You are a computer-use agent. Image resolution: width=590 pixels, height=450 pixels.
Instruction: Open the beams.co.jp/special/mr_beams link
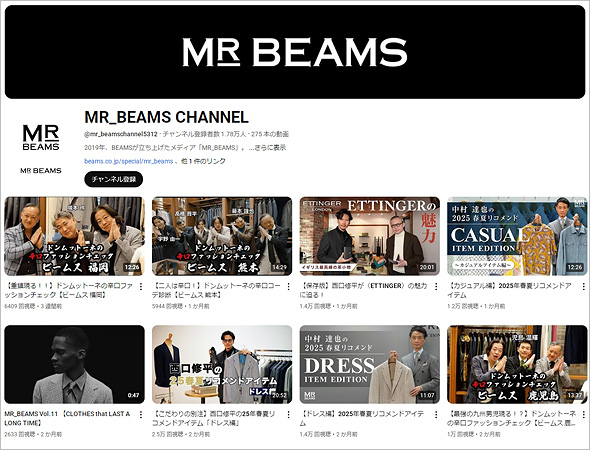click(129, 161)
